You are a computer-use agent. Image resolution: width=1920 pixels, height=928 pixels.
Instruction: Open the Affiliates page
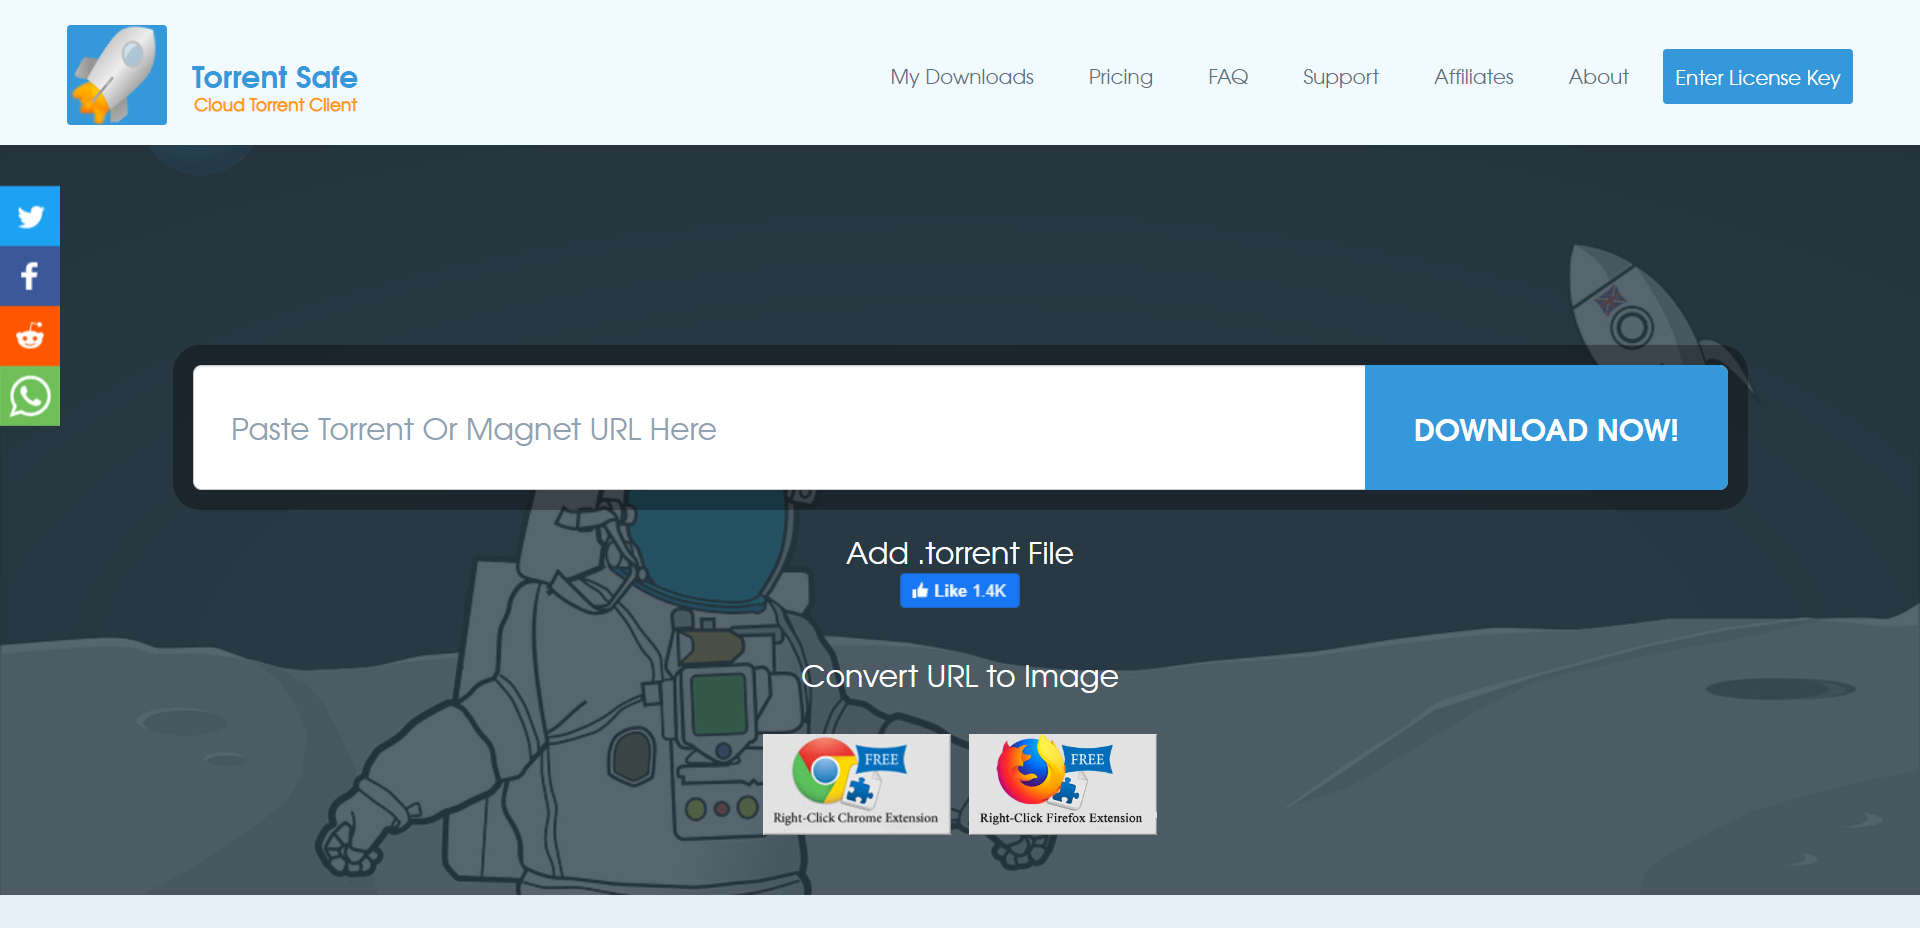click(1473, 77)
